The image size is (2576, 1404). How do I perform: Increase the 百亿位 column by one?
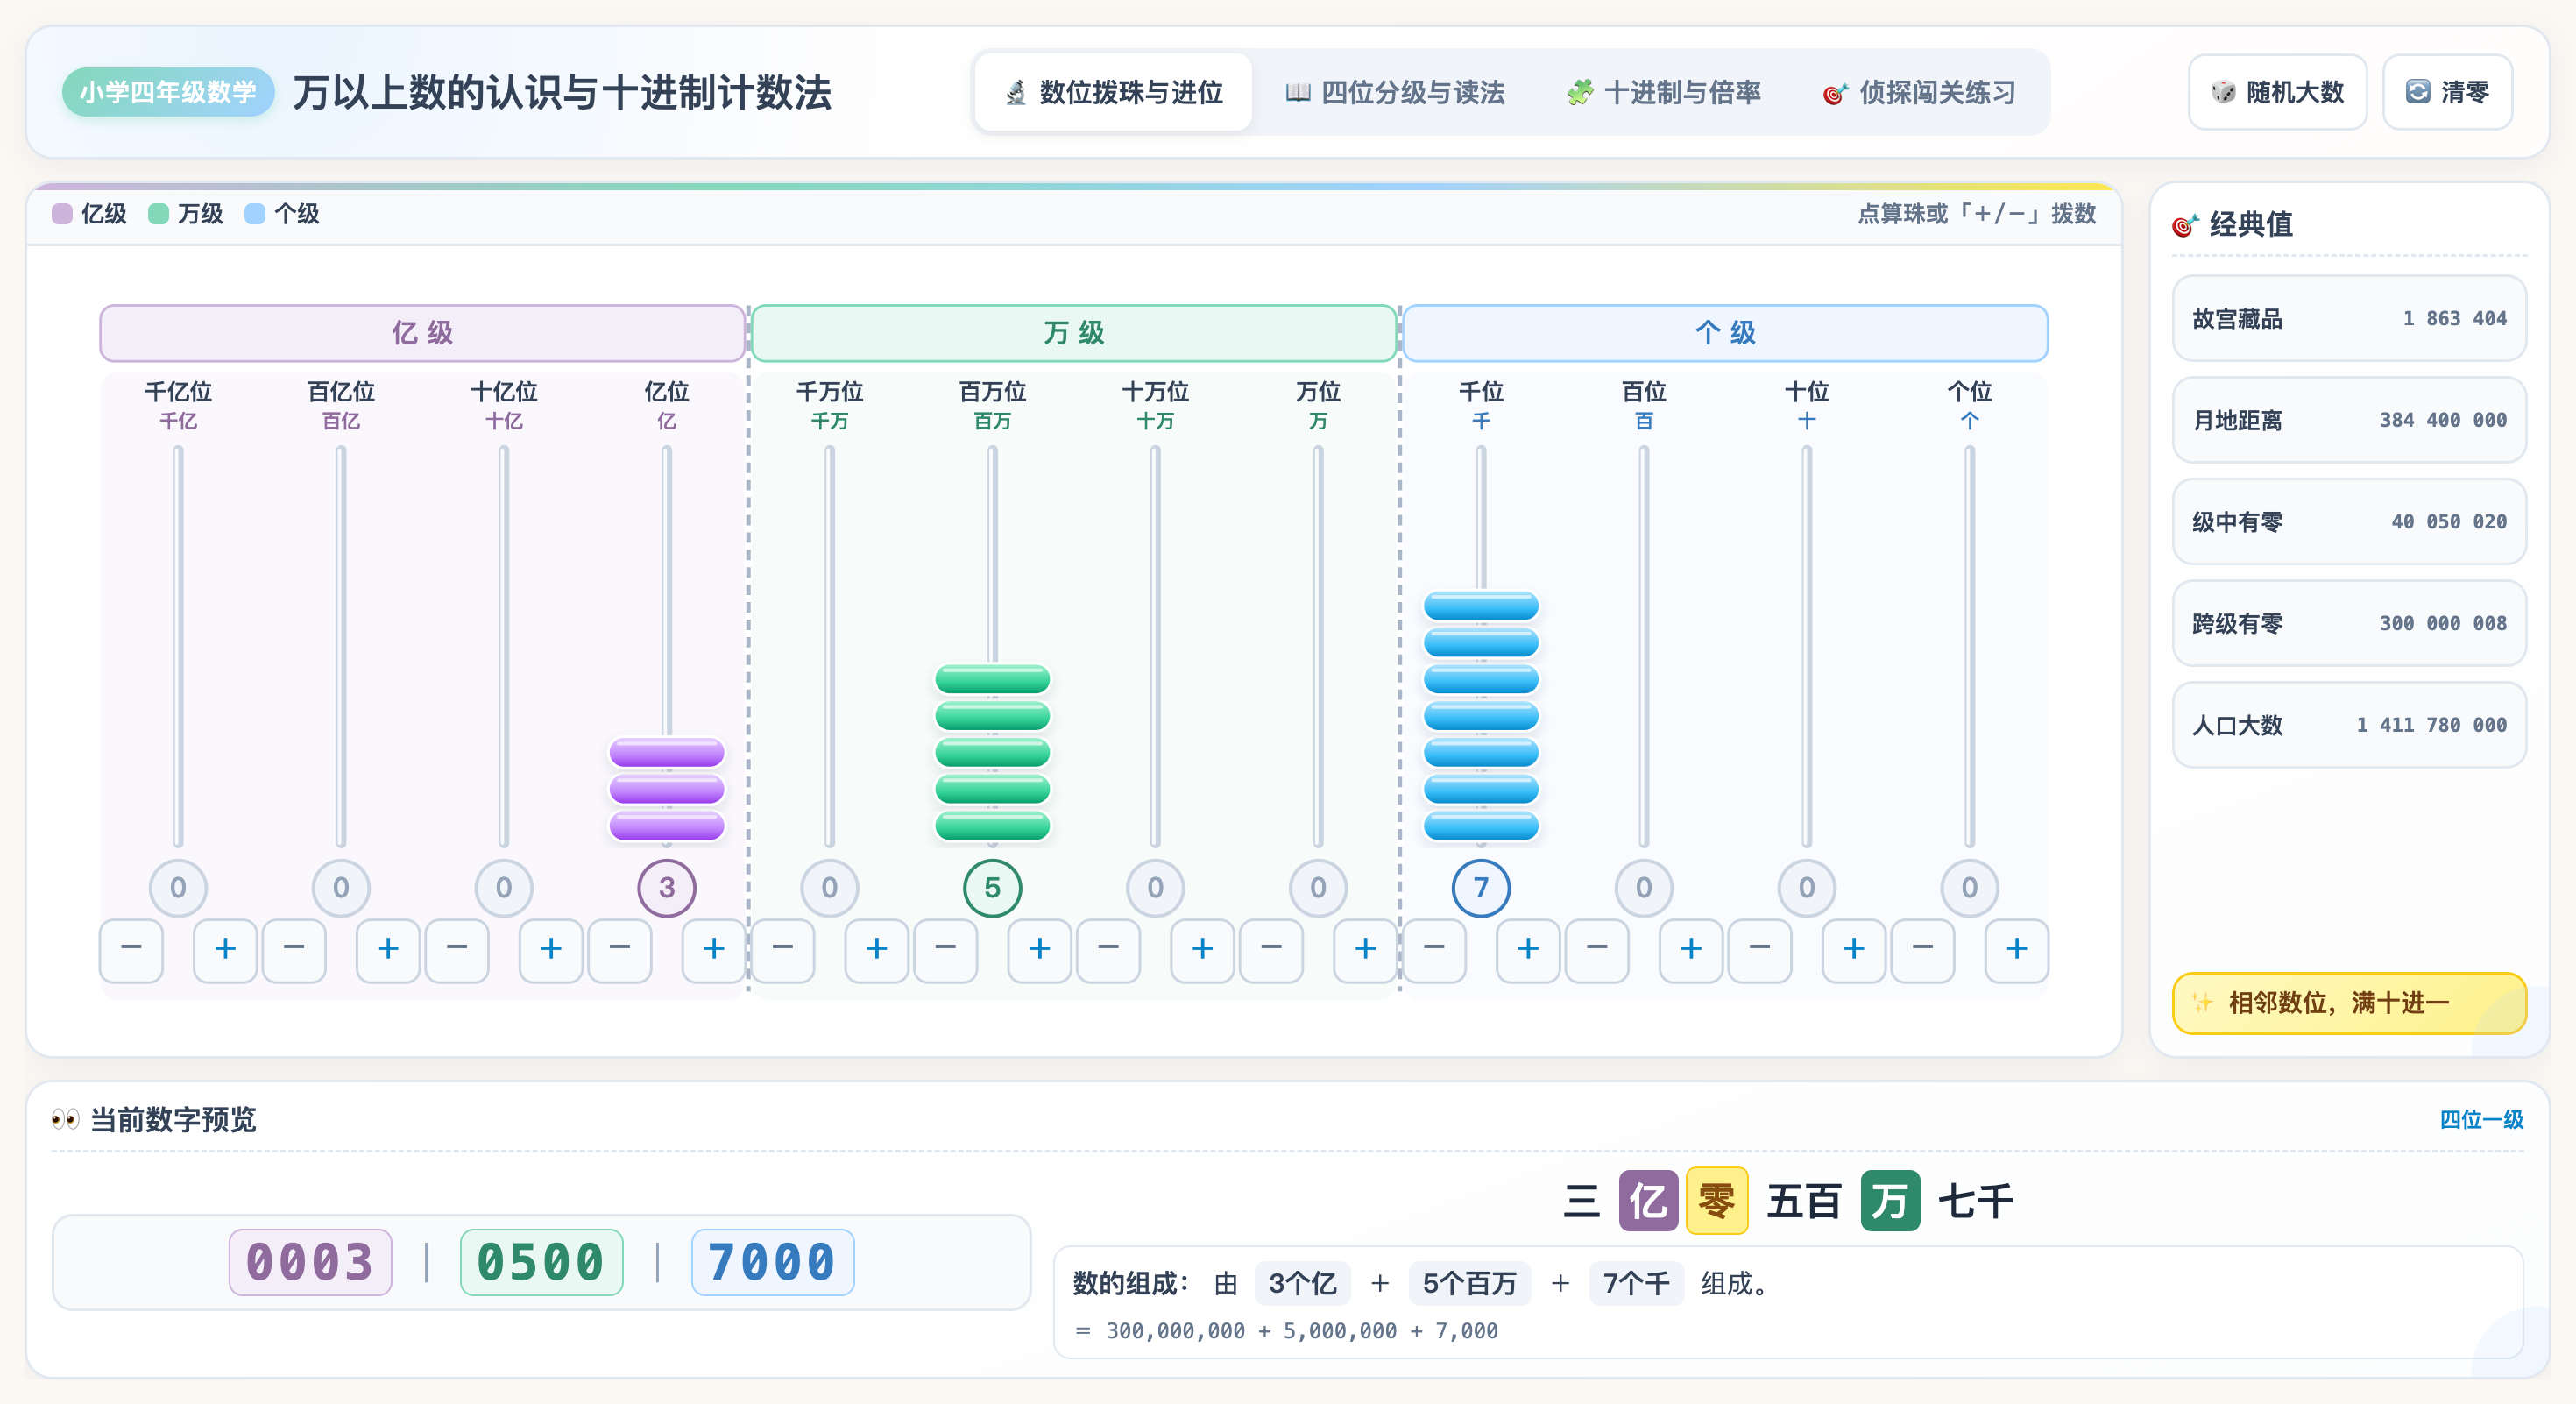click(x=388, y=950)
